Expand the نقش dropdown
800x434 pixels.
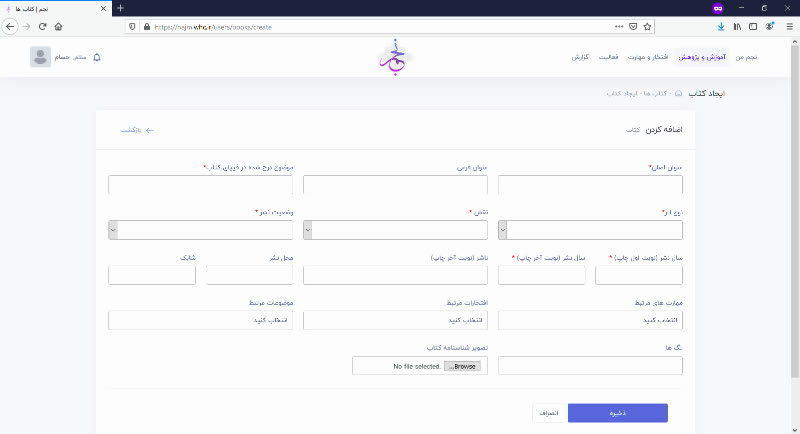(x=395, y=230)
